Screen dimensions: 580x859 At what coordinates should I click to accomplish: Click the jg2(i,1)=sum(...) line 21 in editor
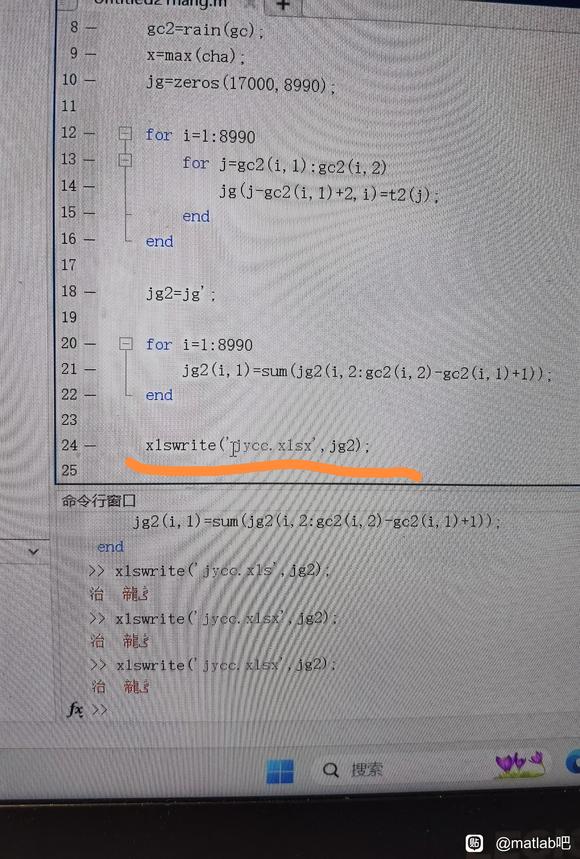tap(367, 372)
